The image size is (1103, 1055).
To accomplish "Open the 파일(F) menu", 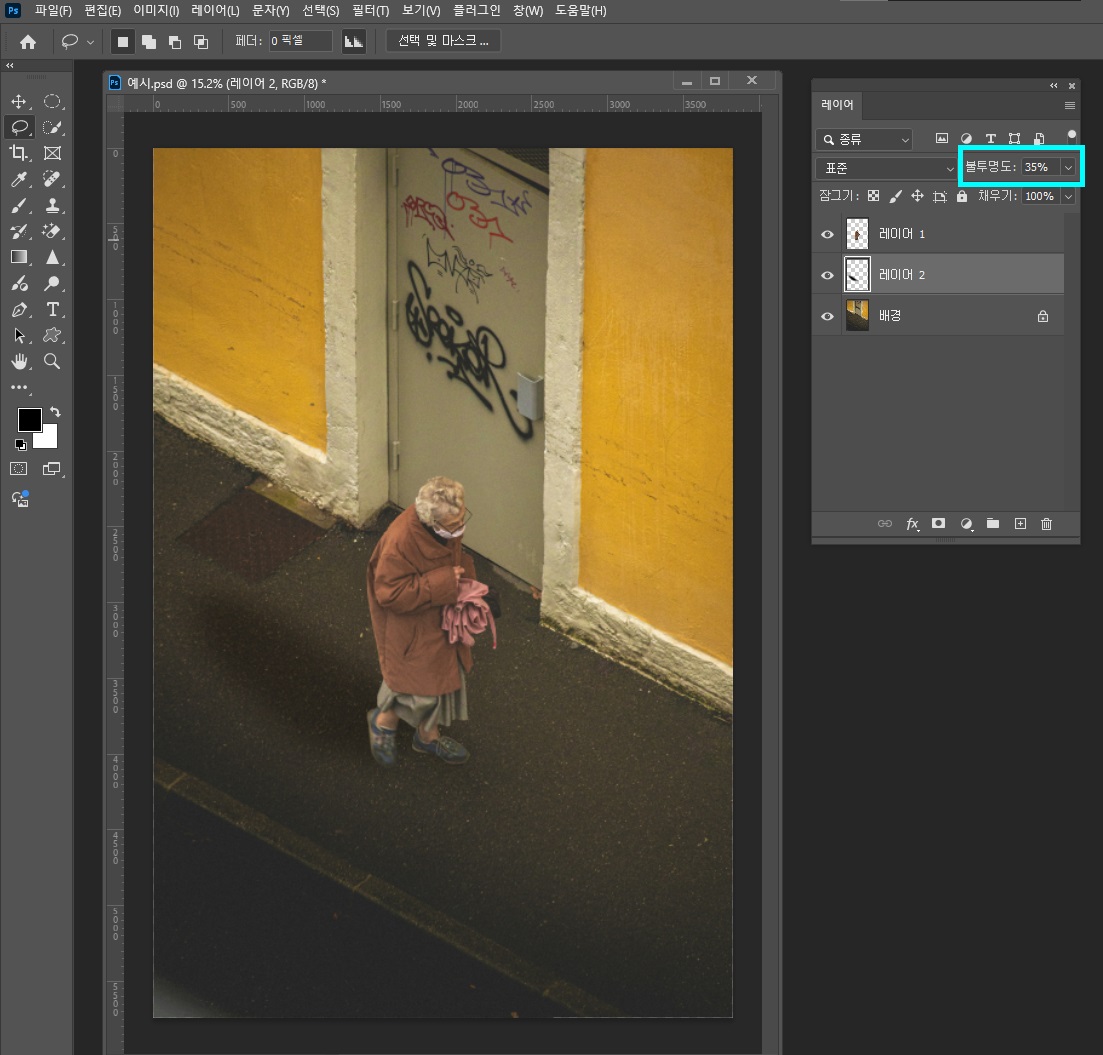I will (53, 11).
